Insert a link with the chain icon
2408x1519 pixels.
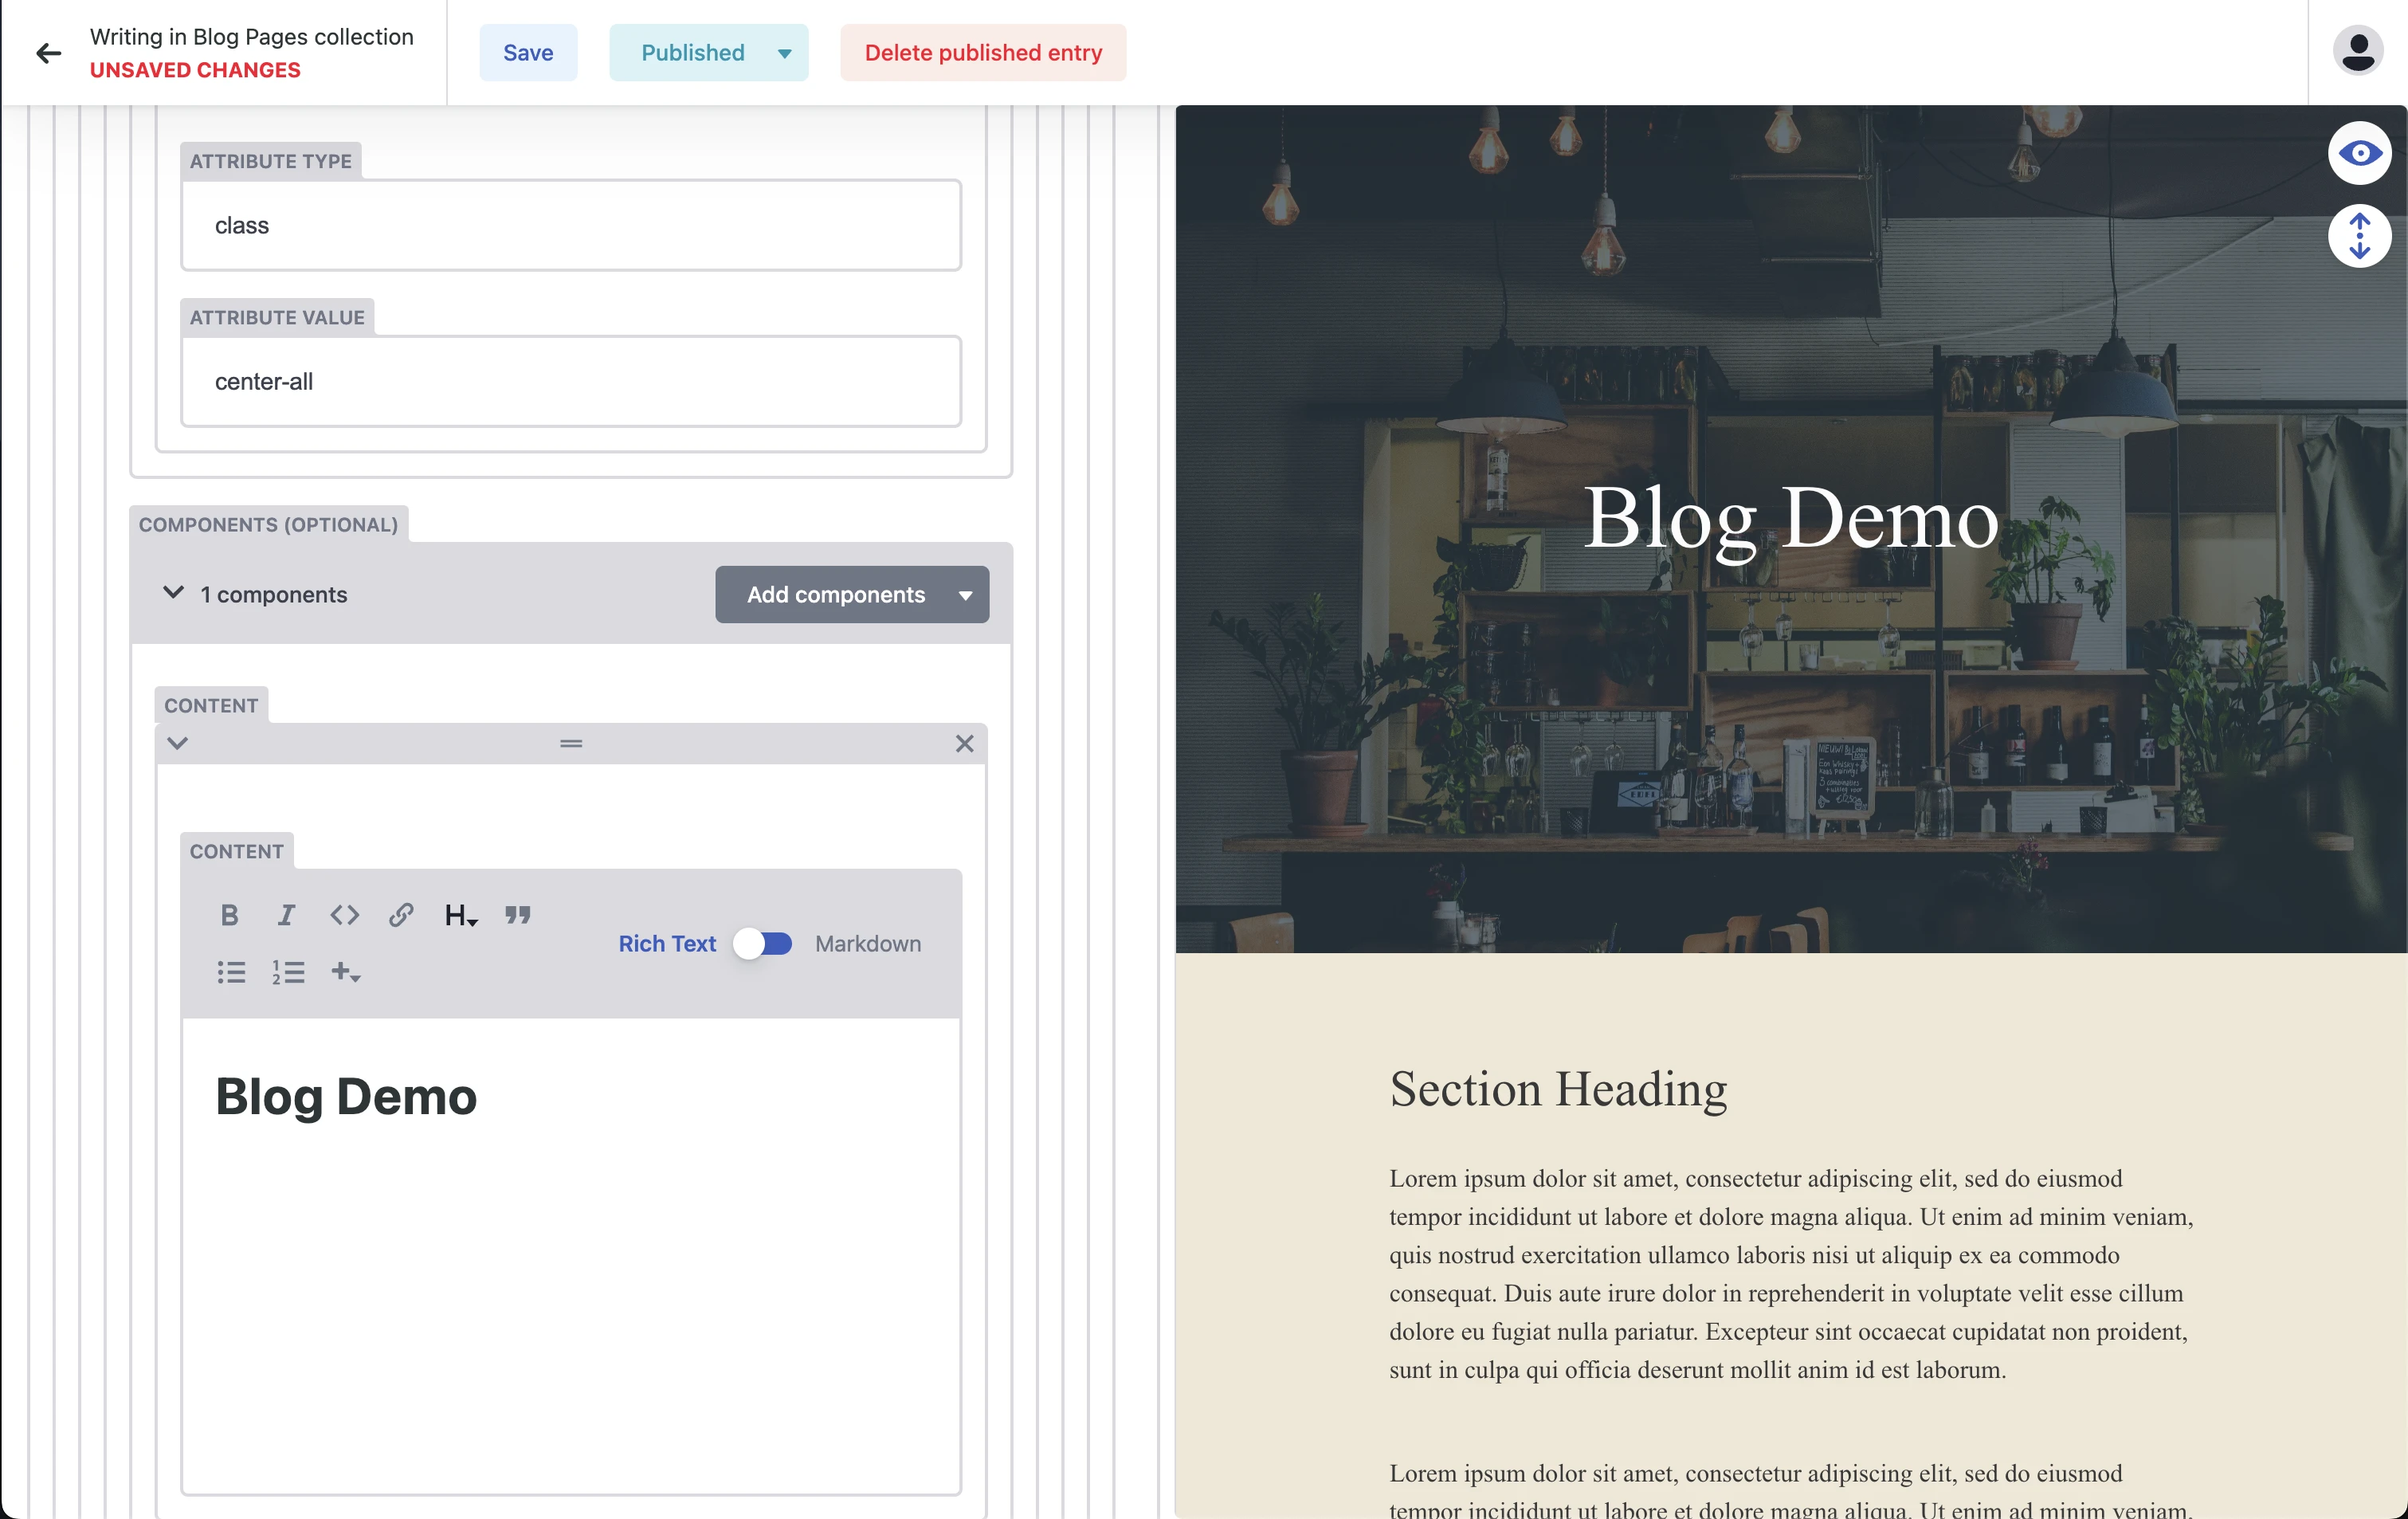[x=401, y=915]
